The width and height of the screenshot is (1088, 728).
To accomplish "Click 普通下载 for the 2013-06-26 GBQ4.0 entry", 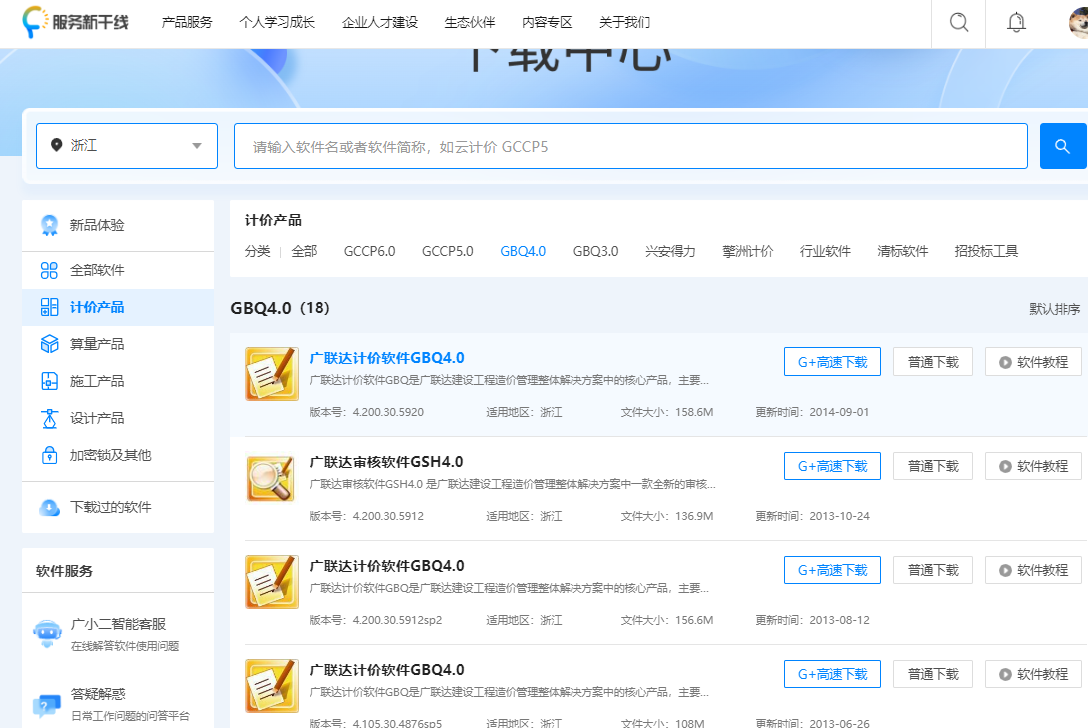I will [x=933, y=674].
